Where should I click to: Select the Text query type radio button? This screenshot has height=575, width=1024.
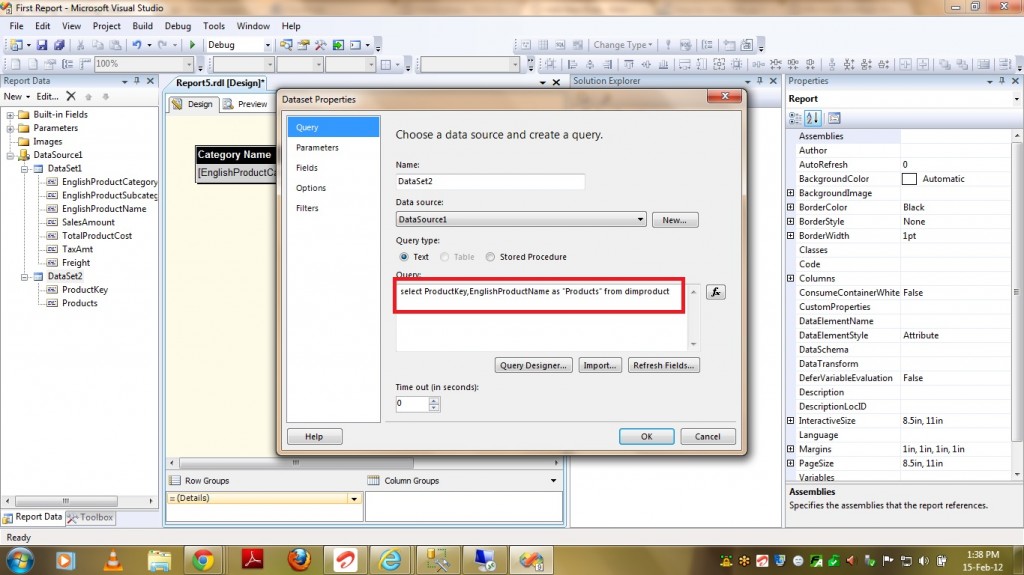[404, 257]
